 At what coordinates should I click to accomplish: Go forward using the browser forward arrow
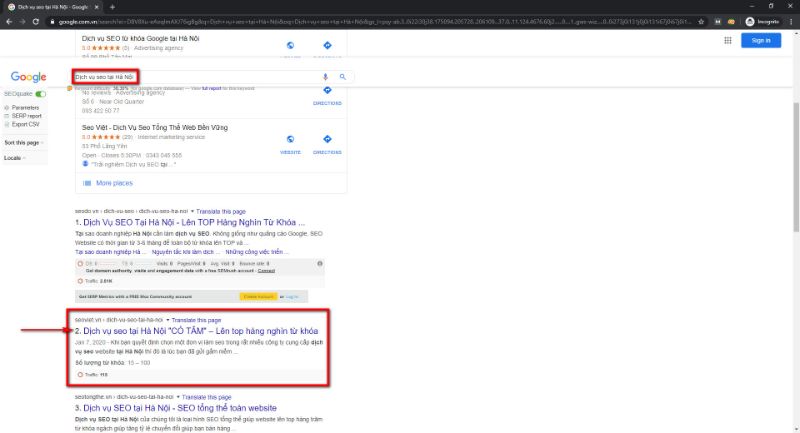coord(22,21)
